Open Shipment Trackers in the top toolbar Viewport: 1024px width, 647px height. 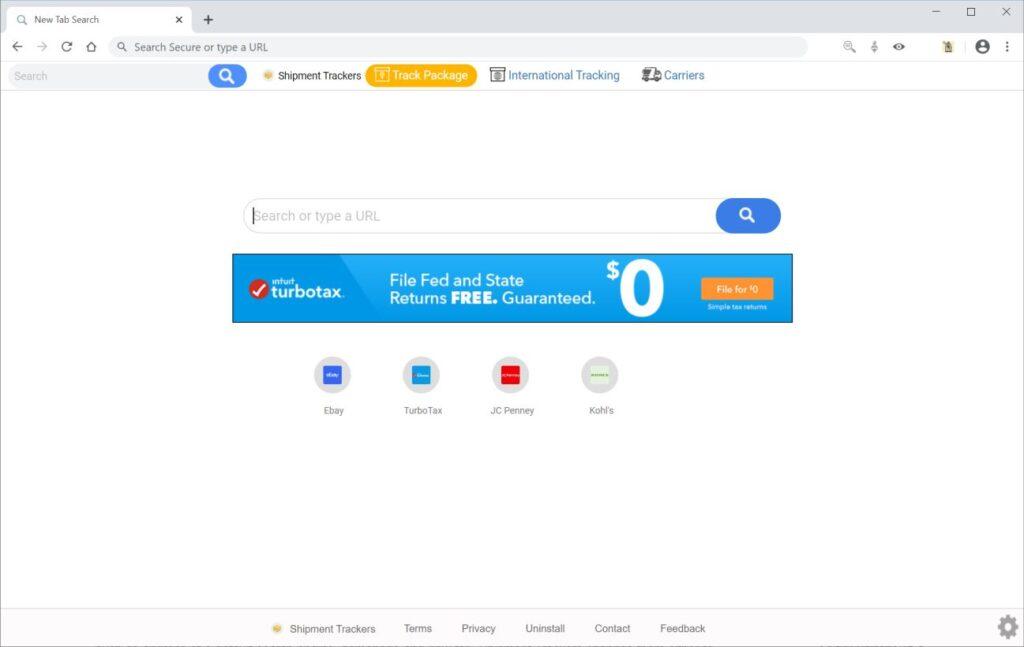312,76
